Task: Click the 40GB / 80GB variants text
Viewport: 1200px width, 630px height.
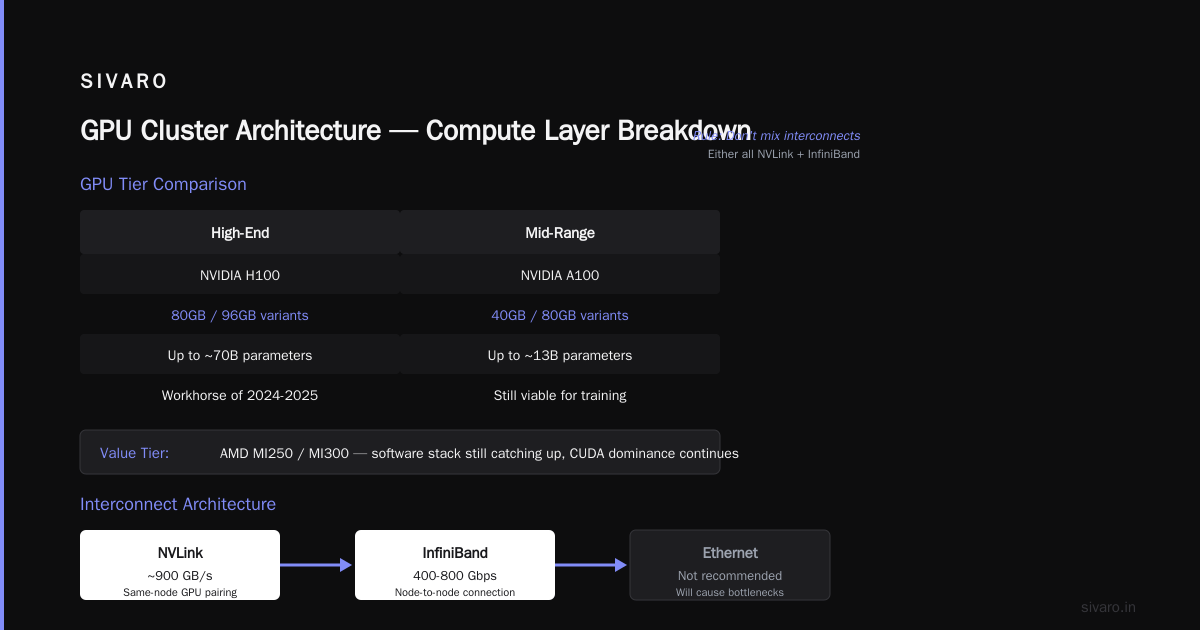Action: 560,315
